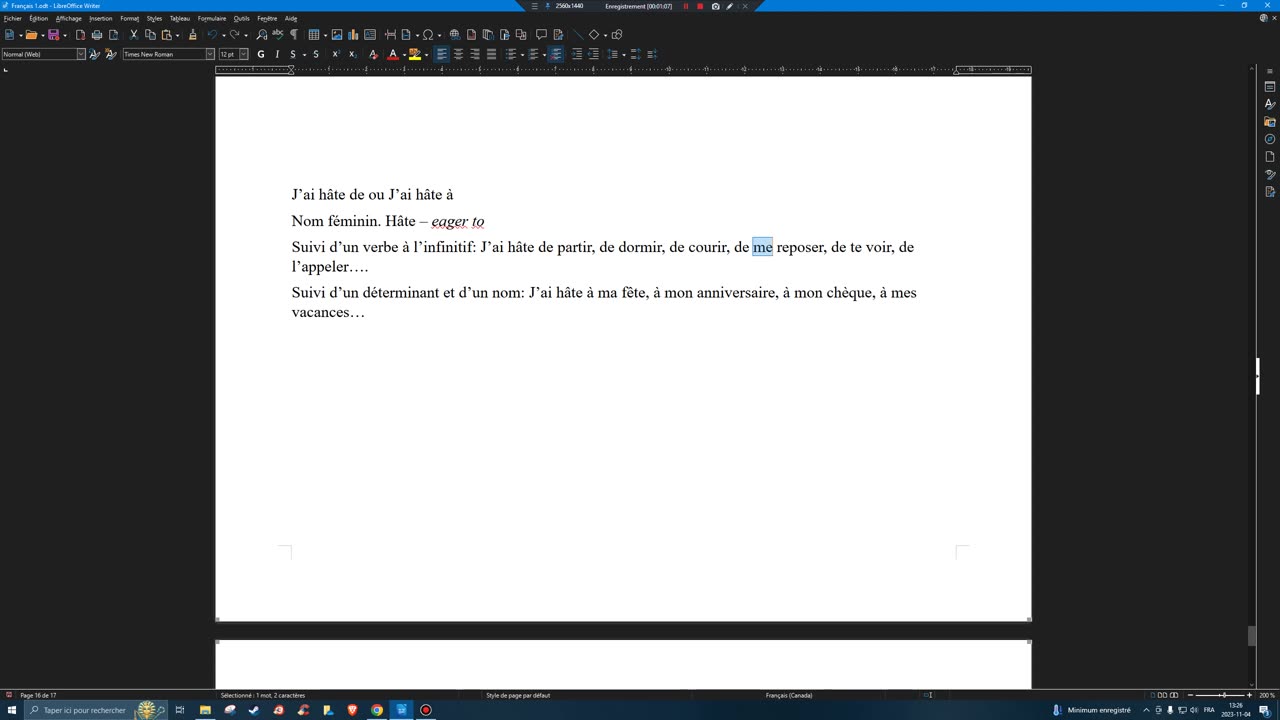The height and width of the screenshot is (720, 1280).
Task: Click the Insert Comment speech bubble icon
Action: (x=541, y=35)
